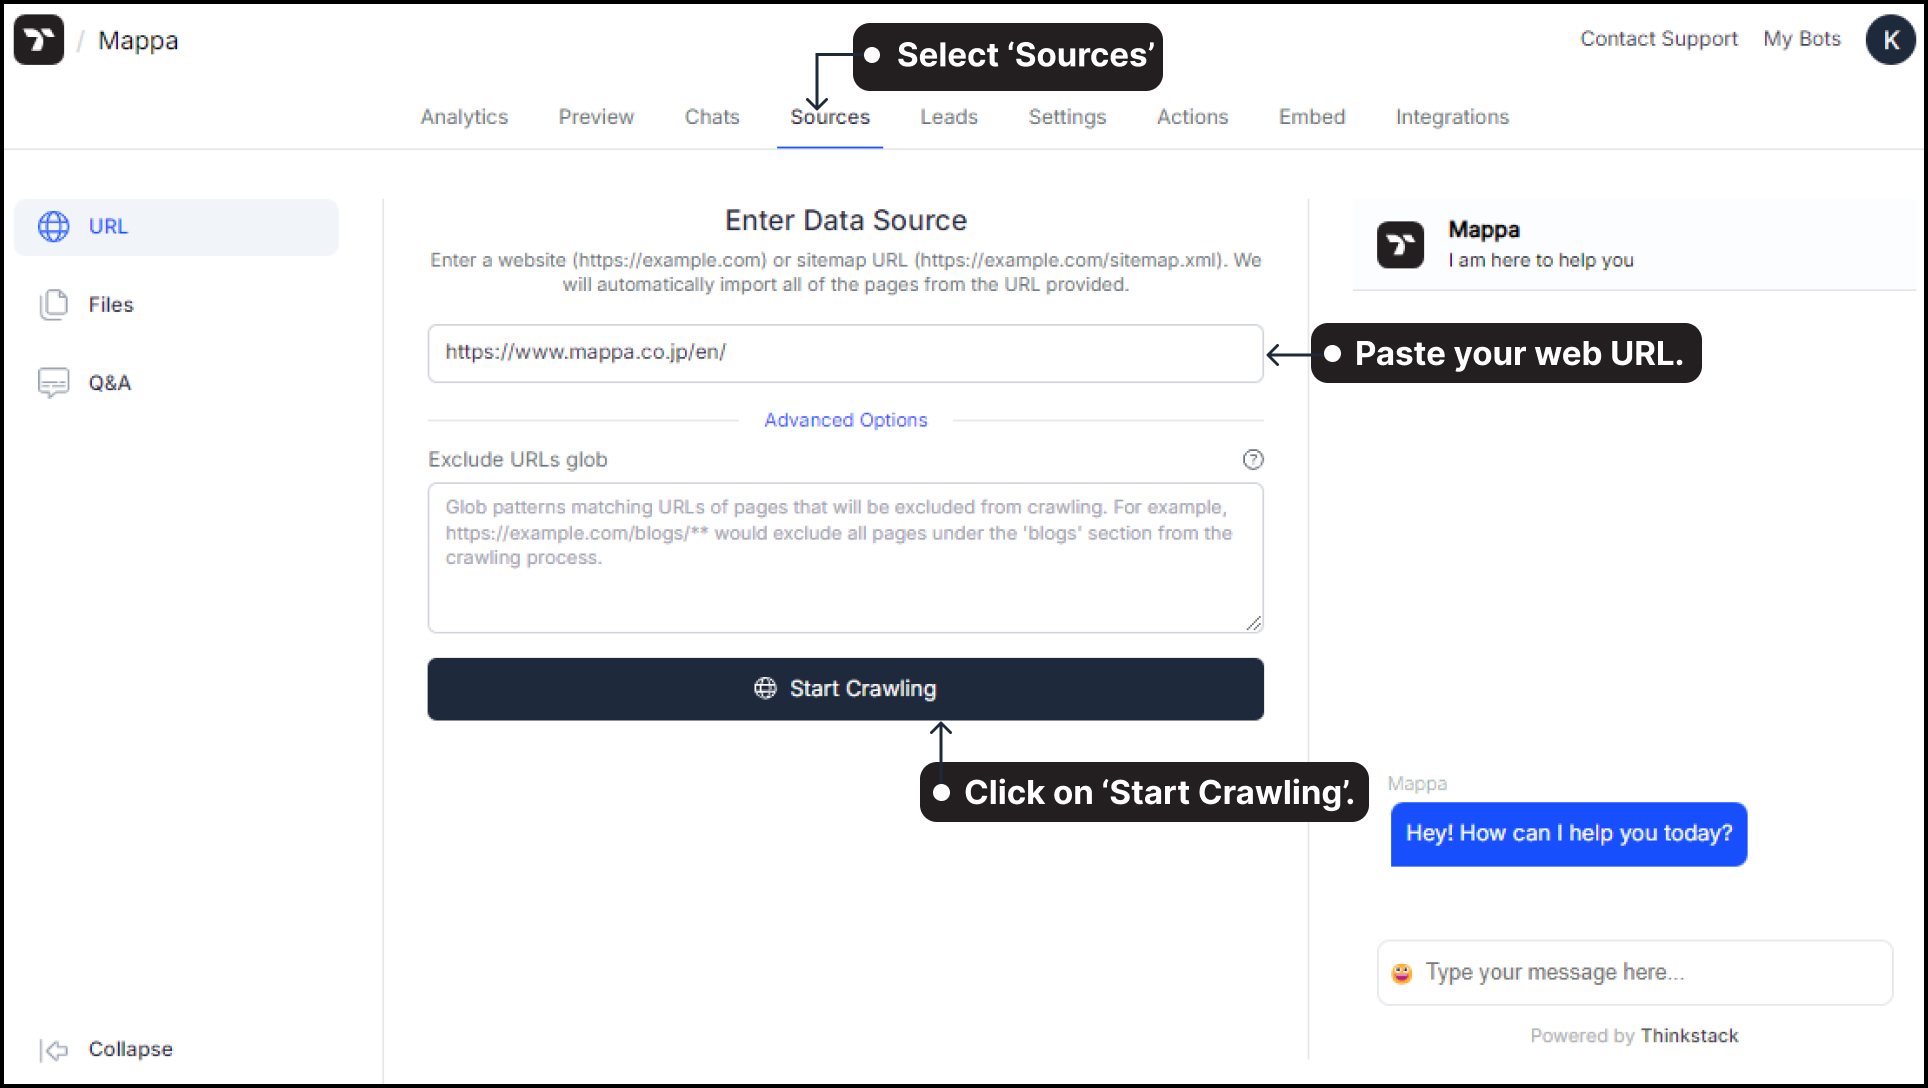Open the Integrations tab
The image size is (1928, 1088).
coord(1452,117)
